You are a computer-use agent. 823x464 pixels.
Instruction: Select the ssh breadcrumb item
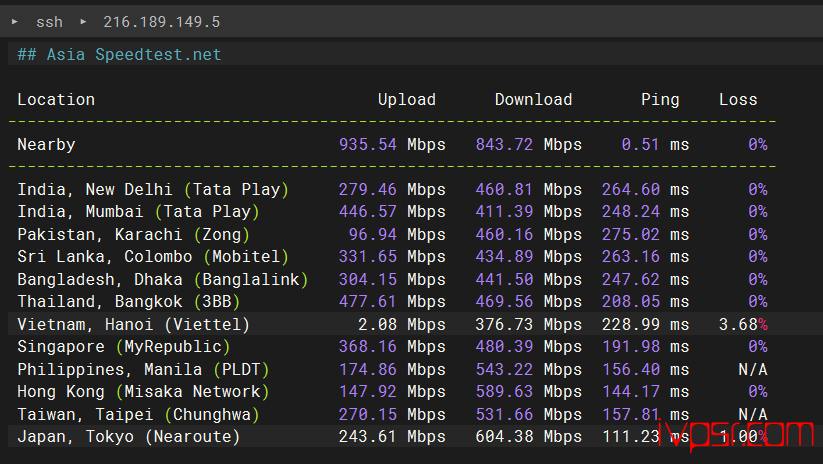click(x=49, y=21)
